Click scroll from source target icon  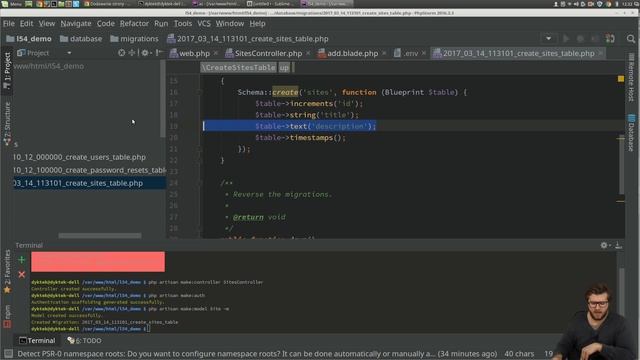tap(121, 53)
